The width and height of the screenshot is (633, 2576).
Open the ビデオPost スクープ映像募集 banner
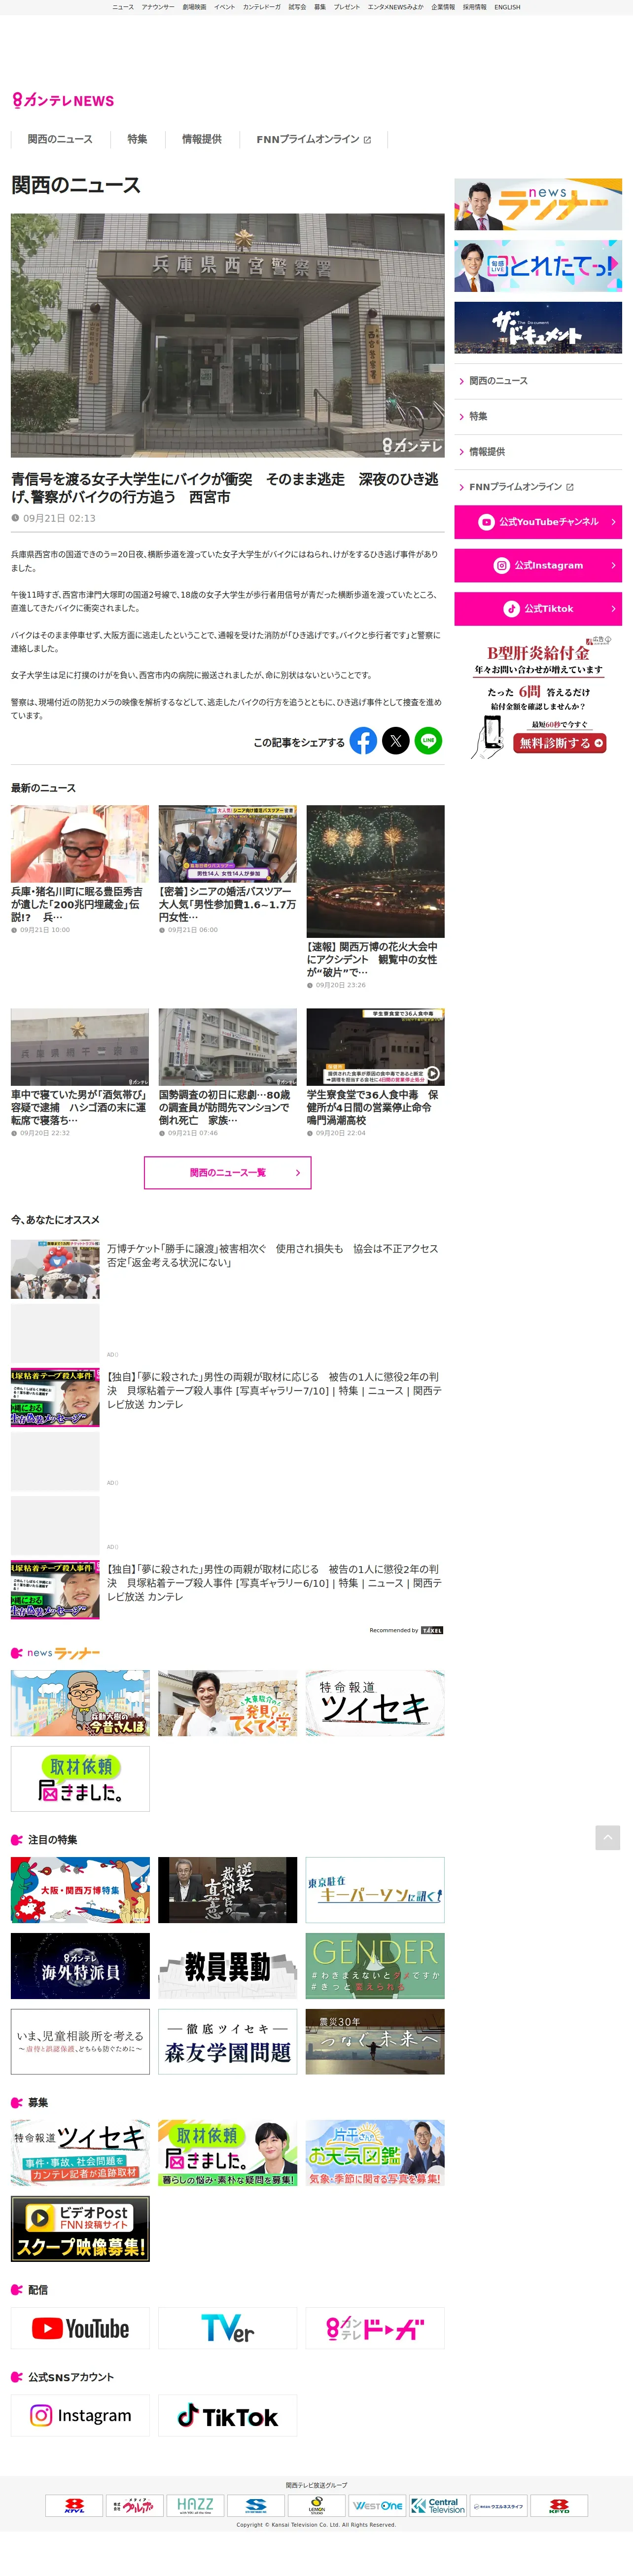[x=80, y=2229]
